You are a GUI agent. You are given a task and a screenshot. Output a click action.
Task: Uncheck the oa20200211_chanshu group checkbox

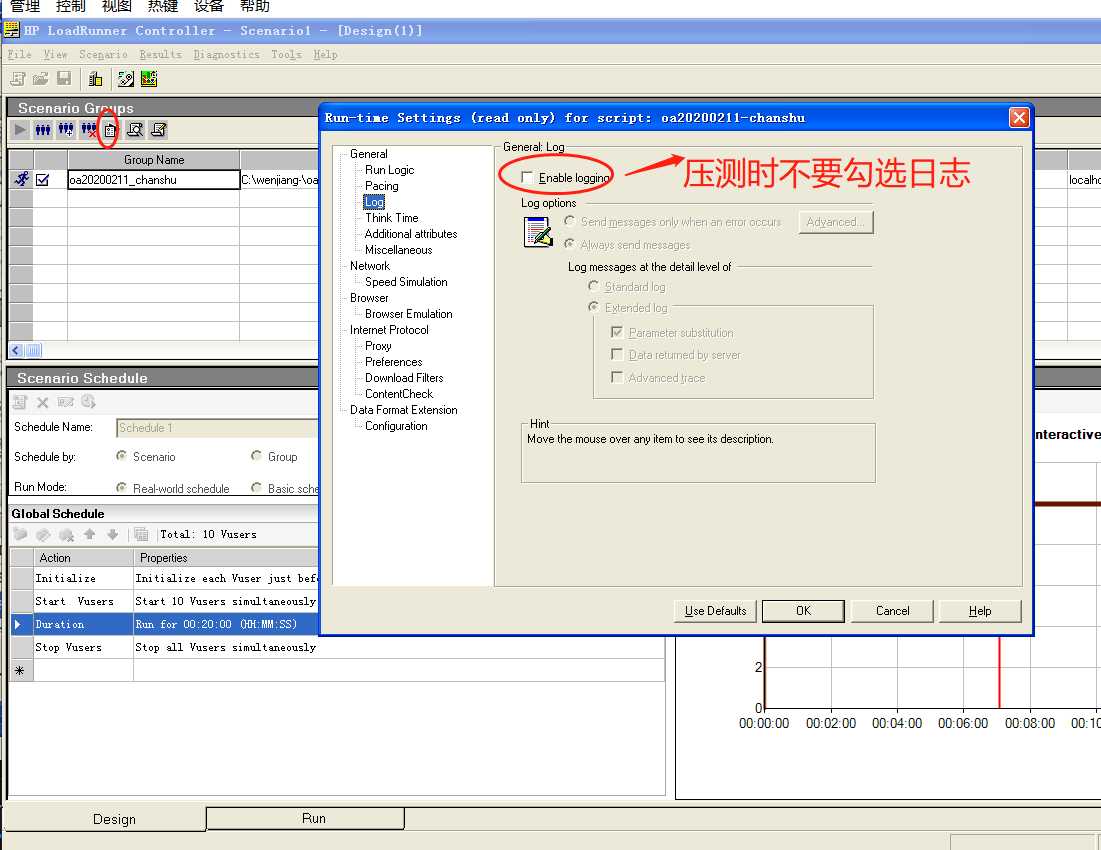tap(43, 180)
